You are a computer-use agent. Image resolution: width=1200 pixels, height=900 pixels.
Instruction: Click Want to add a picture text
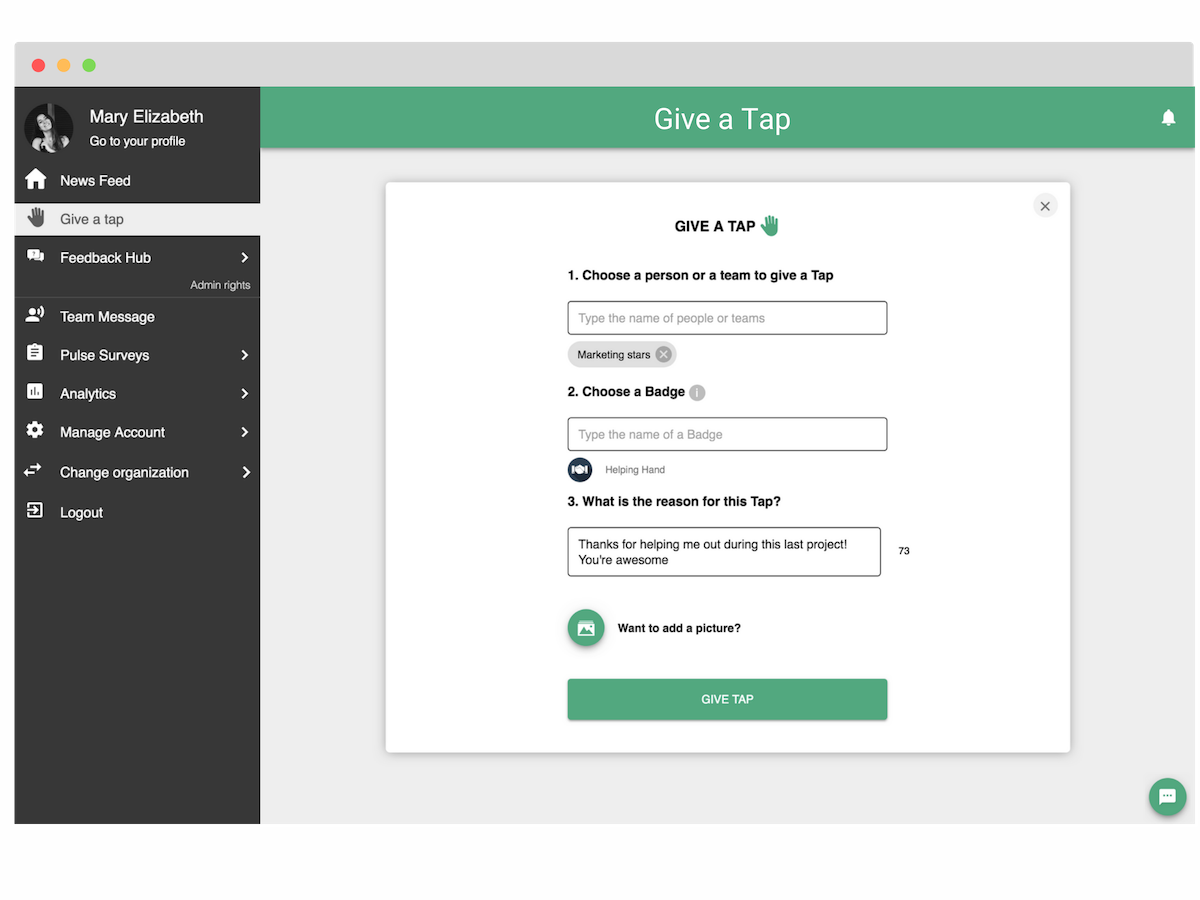[x=679, y=628]
